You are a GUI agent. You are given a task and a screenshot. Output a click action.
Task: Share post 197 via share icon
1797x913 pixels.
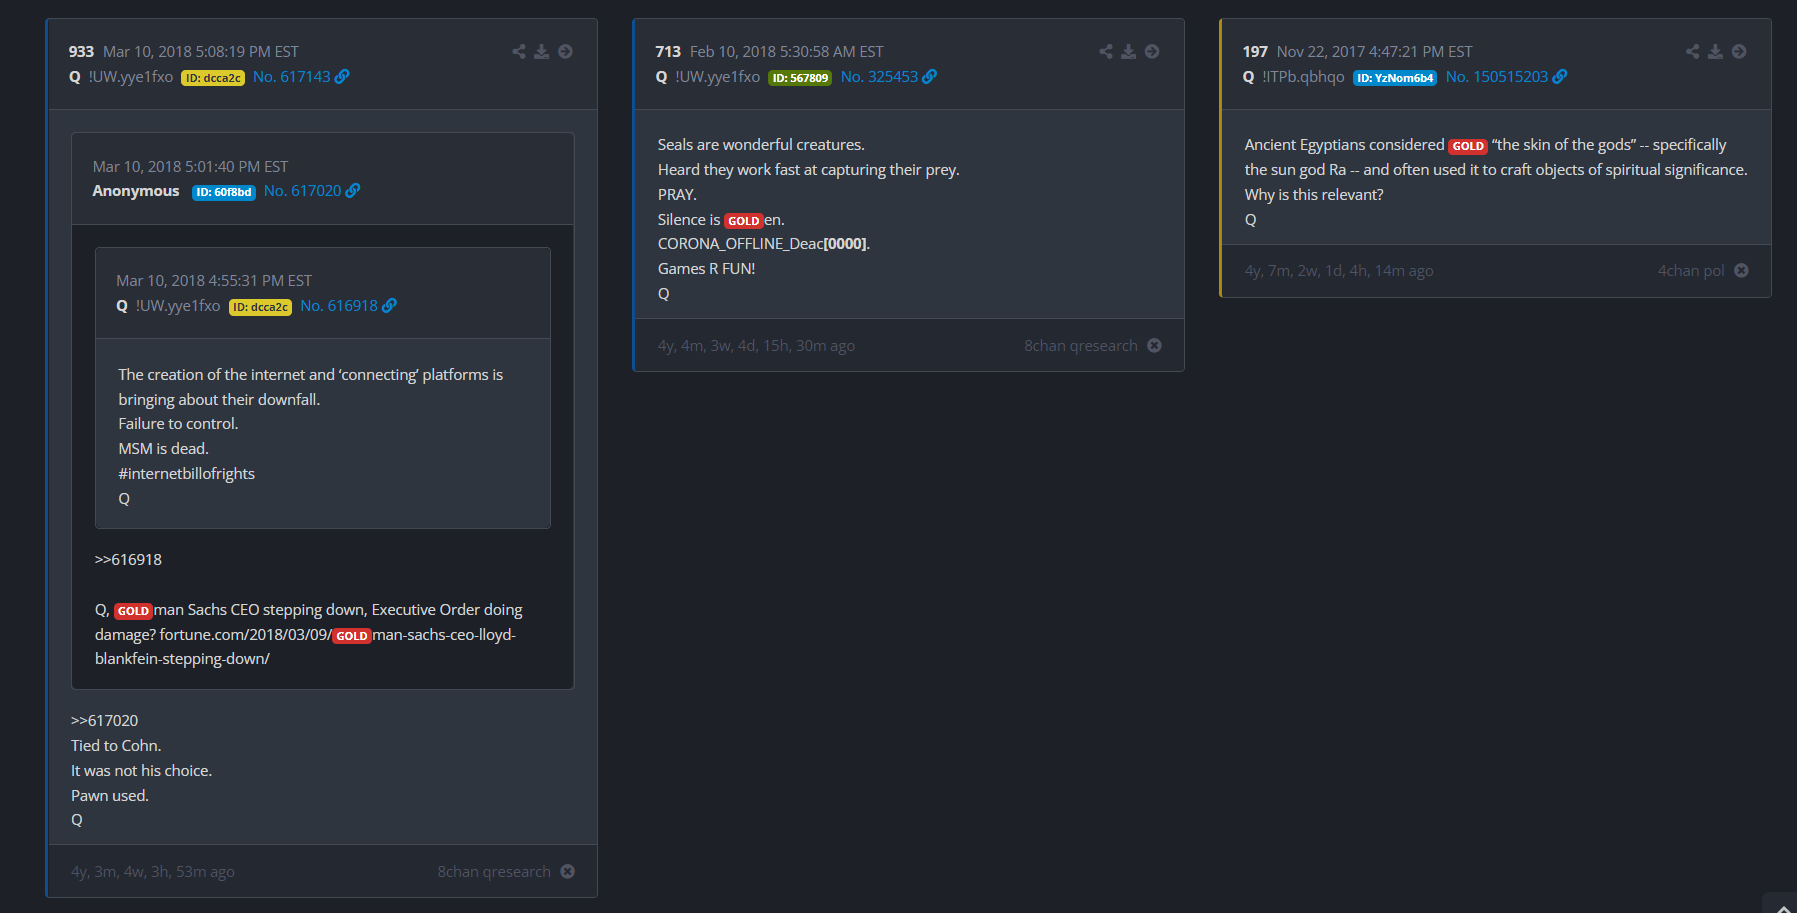(x=1692, y=51)
